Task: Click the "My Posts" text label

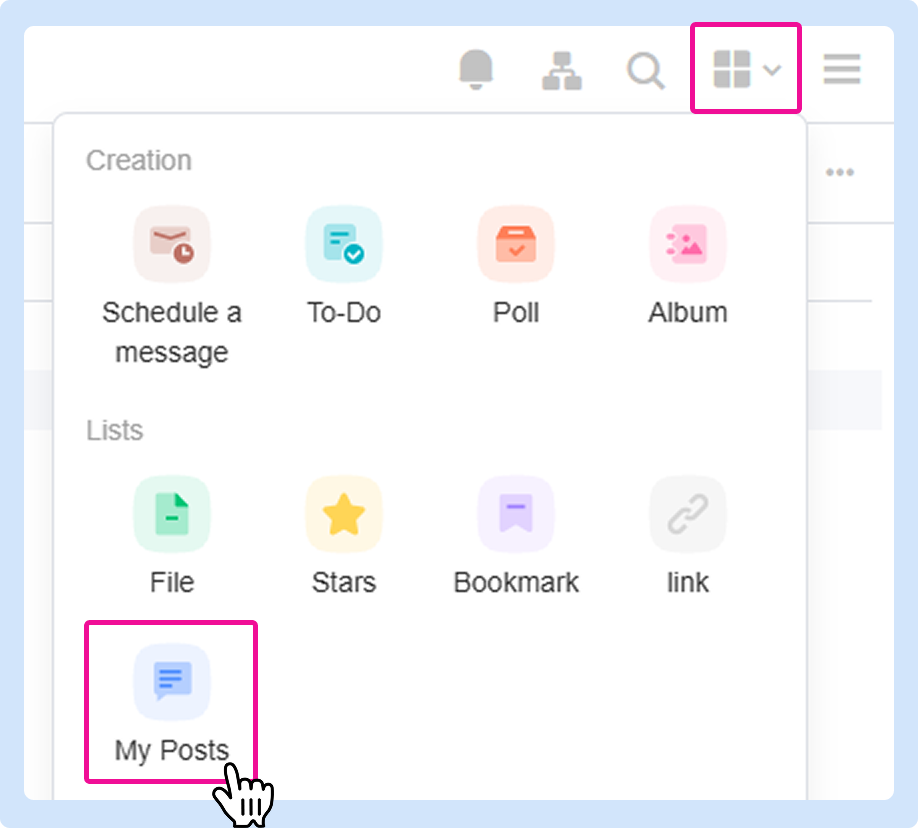Action: [172, 750]
